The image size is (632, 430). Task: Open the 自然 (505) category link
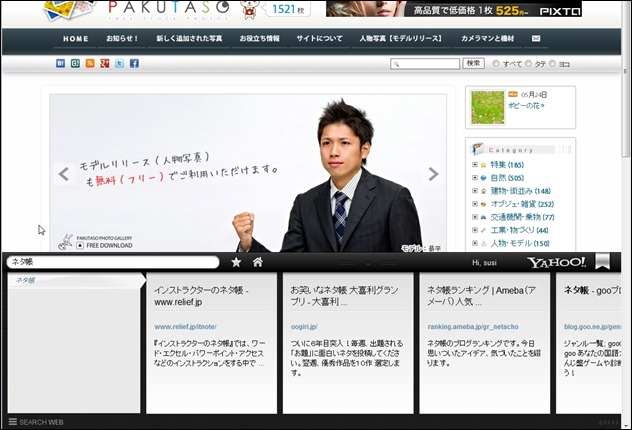coord(507,178)
